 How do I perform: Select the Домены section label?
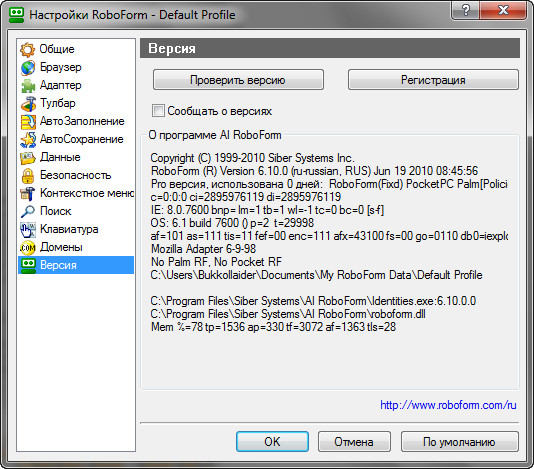(x=61, y=247)
